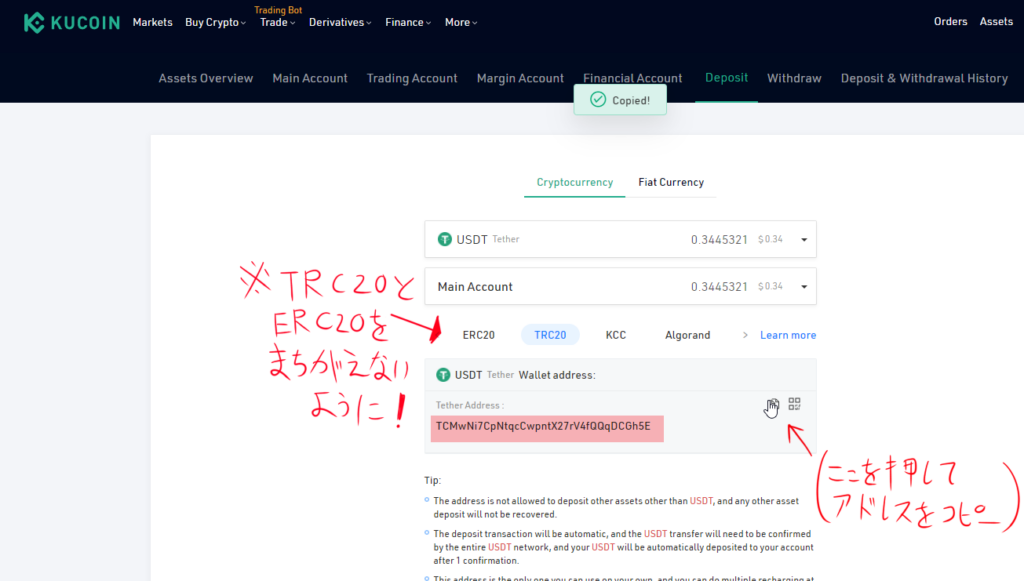Image resolution: width=1024 pixels, height=581 pixels.
Task: Open Orders in the top bar
Action: coord(950,22)
